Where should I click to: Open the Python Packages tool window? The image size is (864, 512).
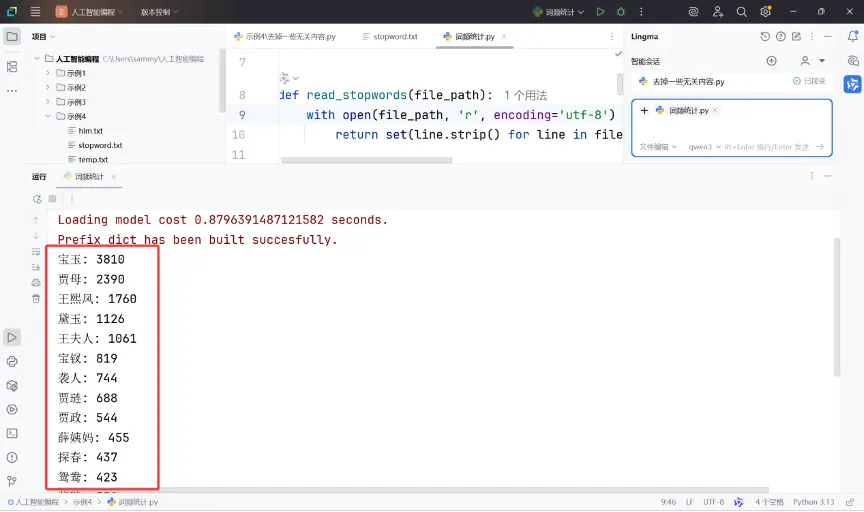click(x=12, y=386)
